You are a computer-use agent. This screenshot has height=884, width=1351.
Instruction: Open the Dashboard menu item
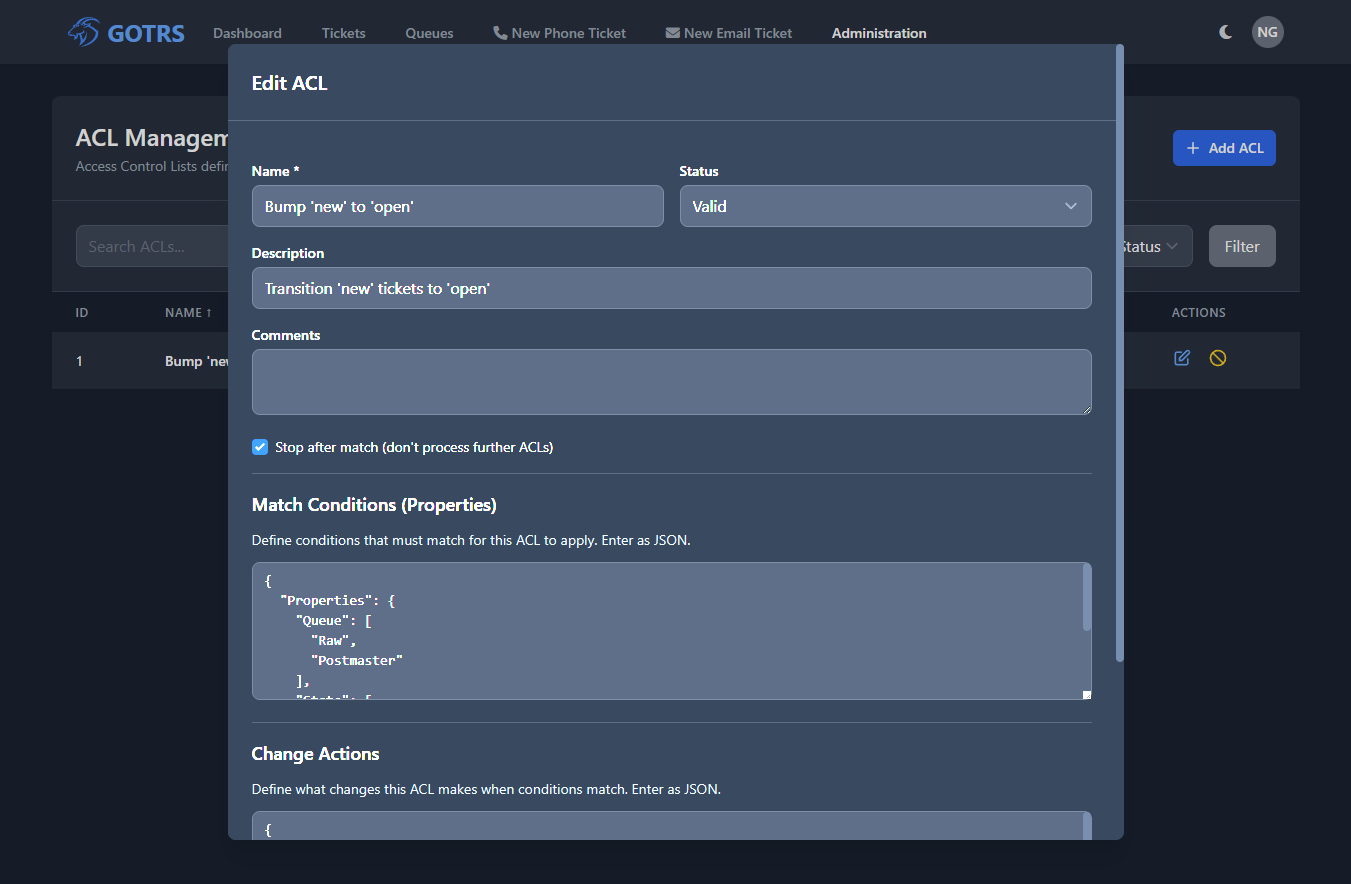247,33
